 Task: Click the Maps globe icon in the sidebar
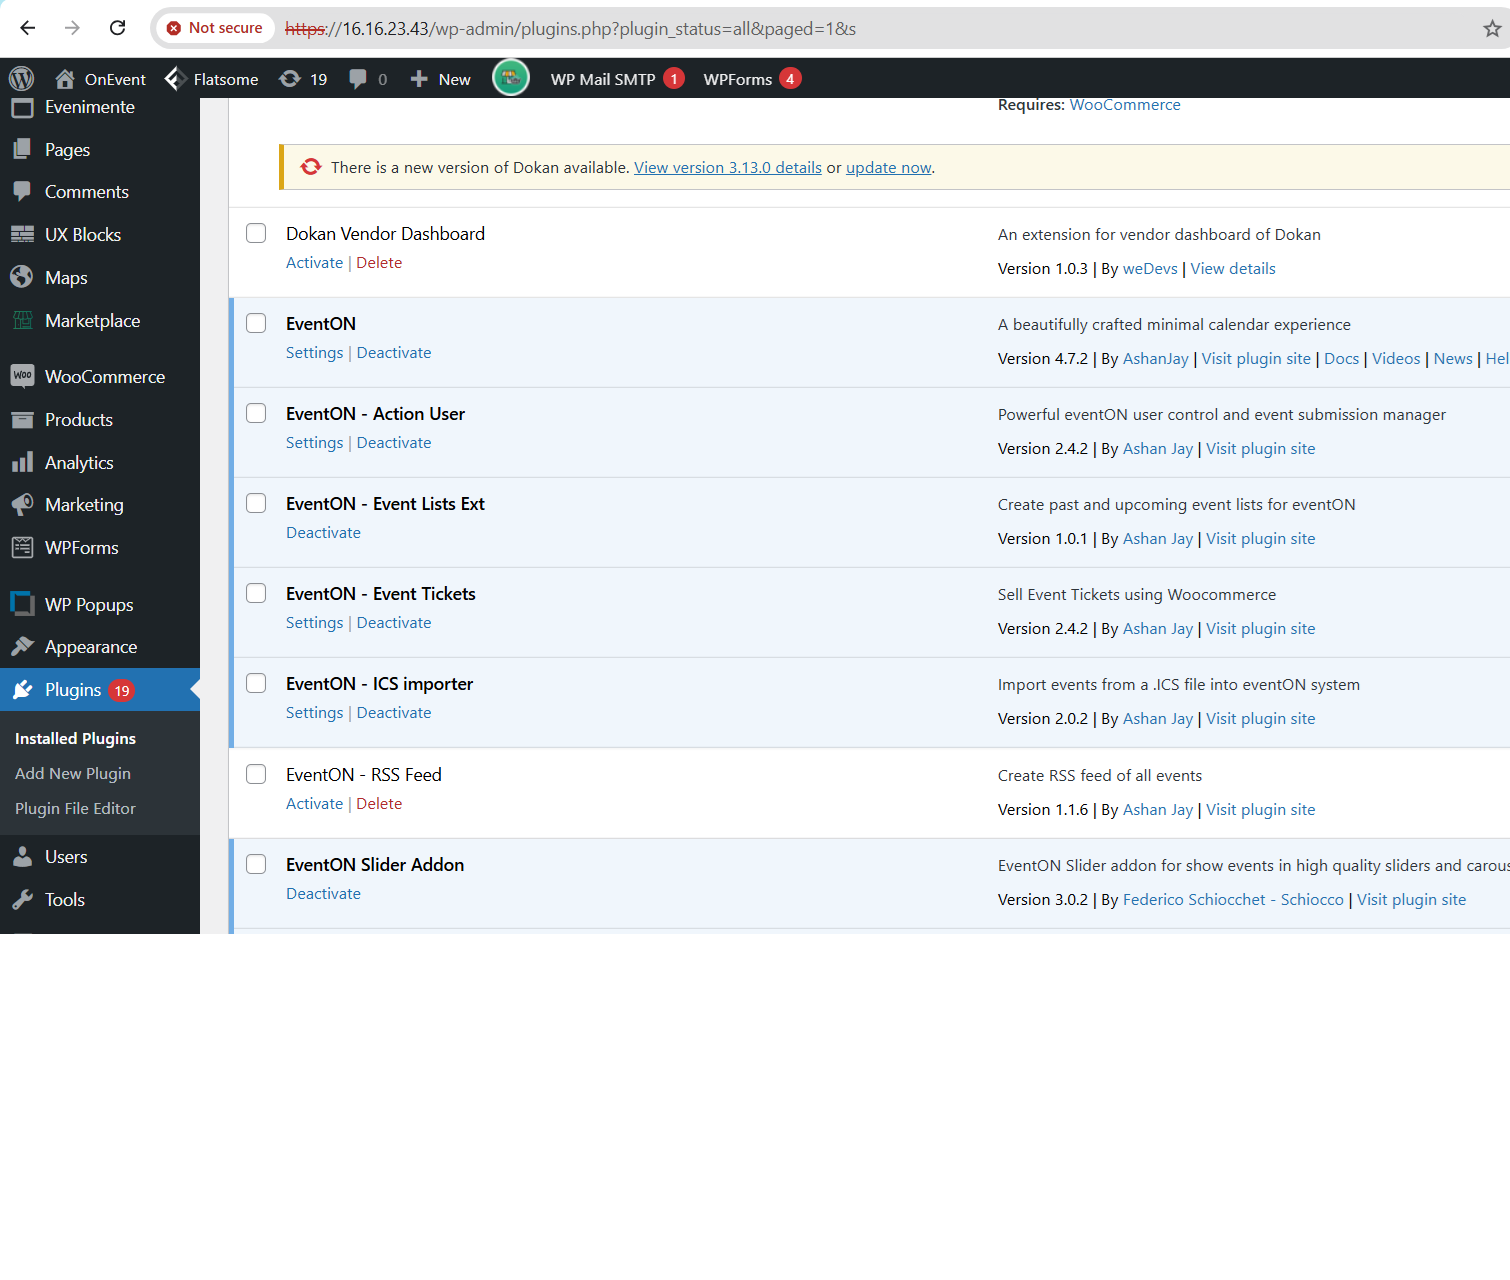22,277
